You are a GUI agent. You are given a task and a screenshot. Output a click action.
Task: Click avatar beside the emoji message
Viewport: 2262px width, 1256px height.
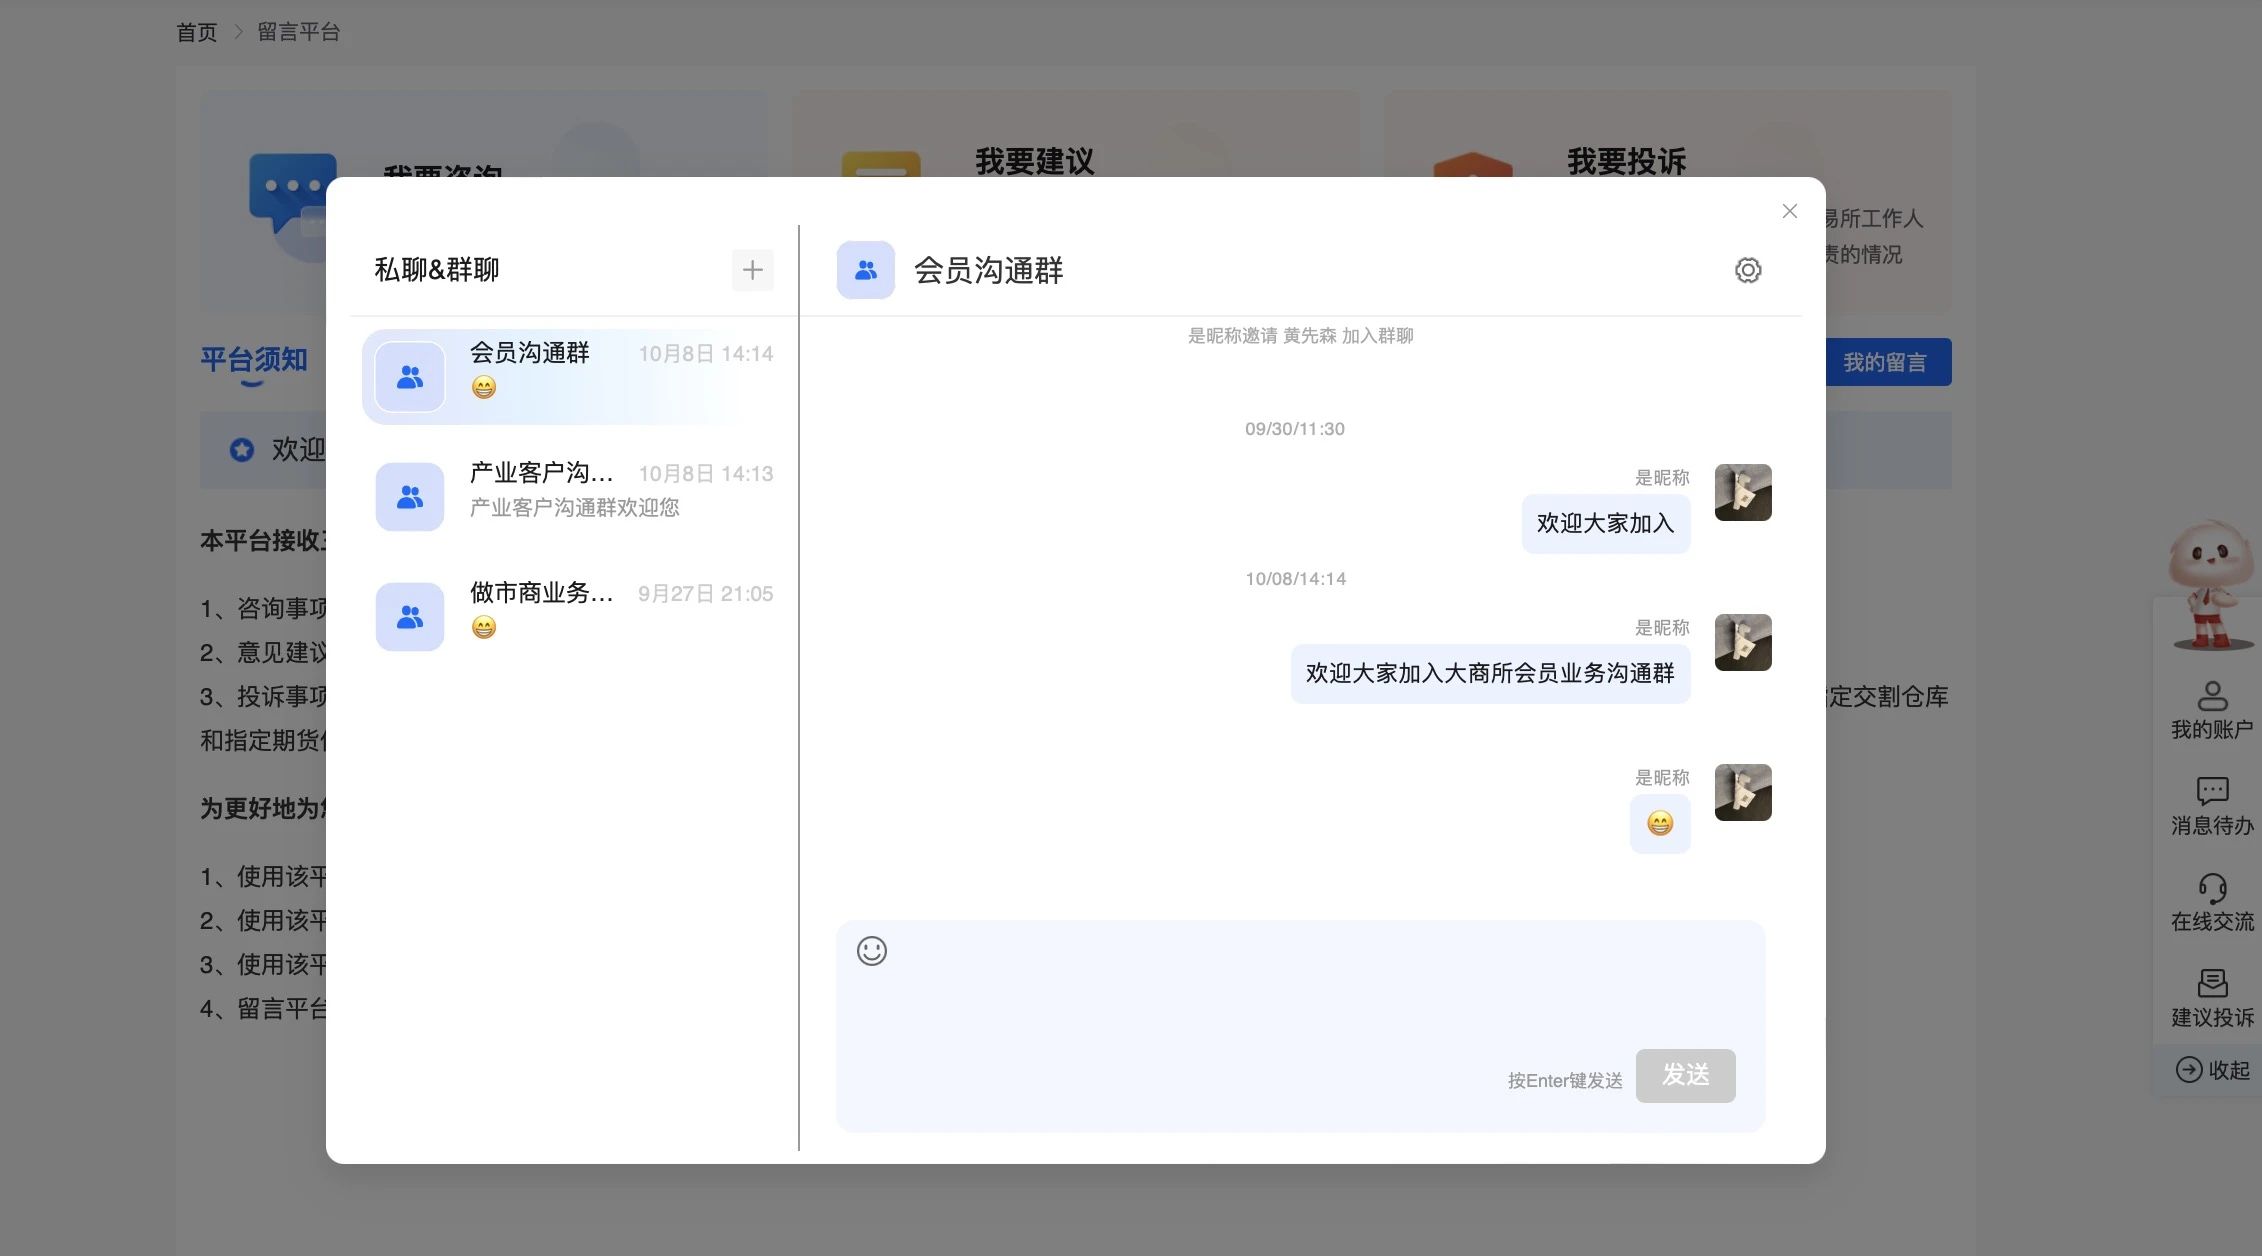pyautogui.click(x=1742, y=792)
